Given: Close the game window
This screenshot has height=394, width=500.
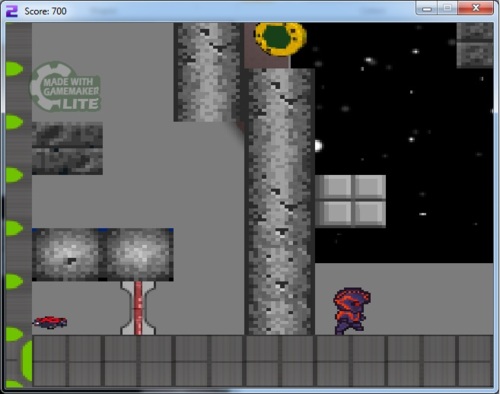Looking at the screenshot, I should [476, 8].
